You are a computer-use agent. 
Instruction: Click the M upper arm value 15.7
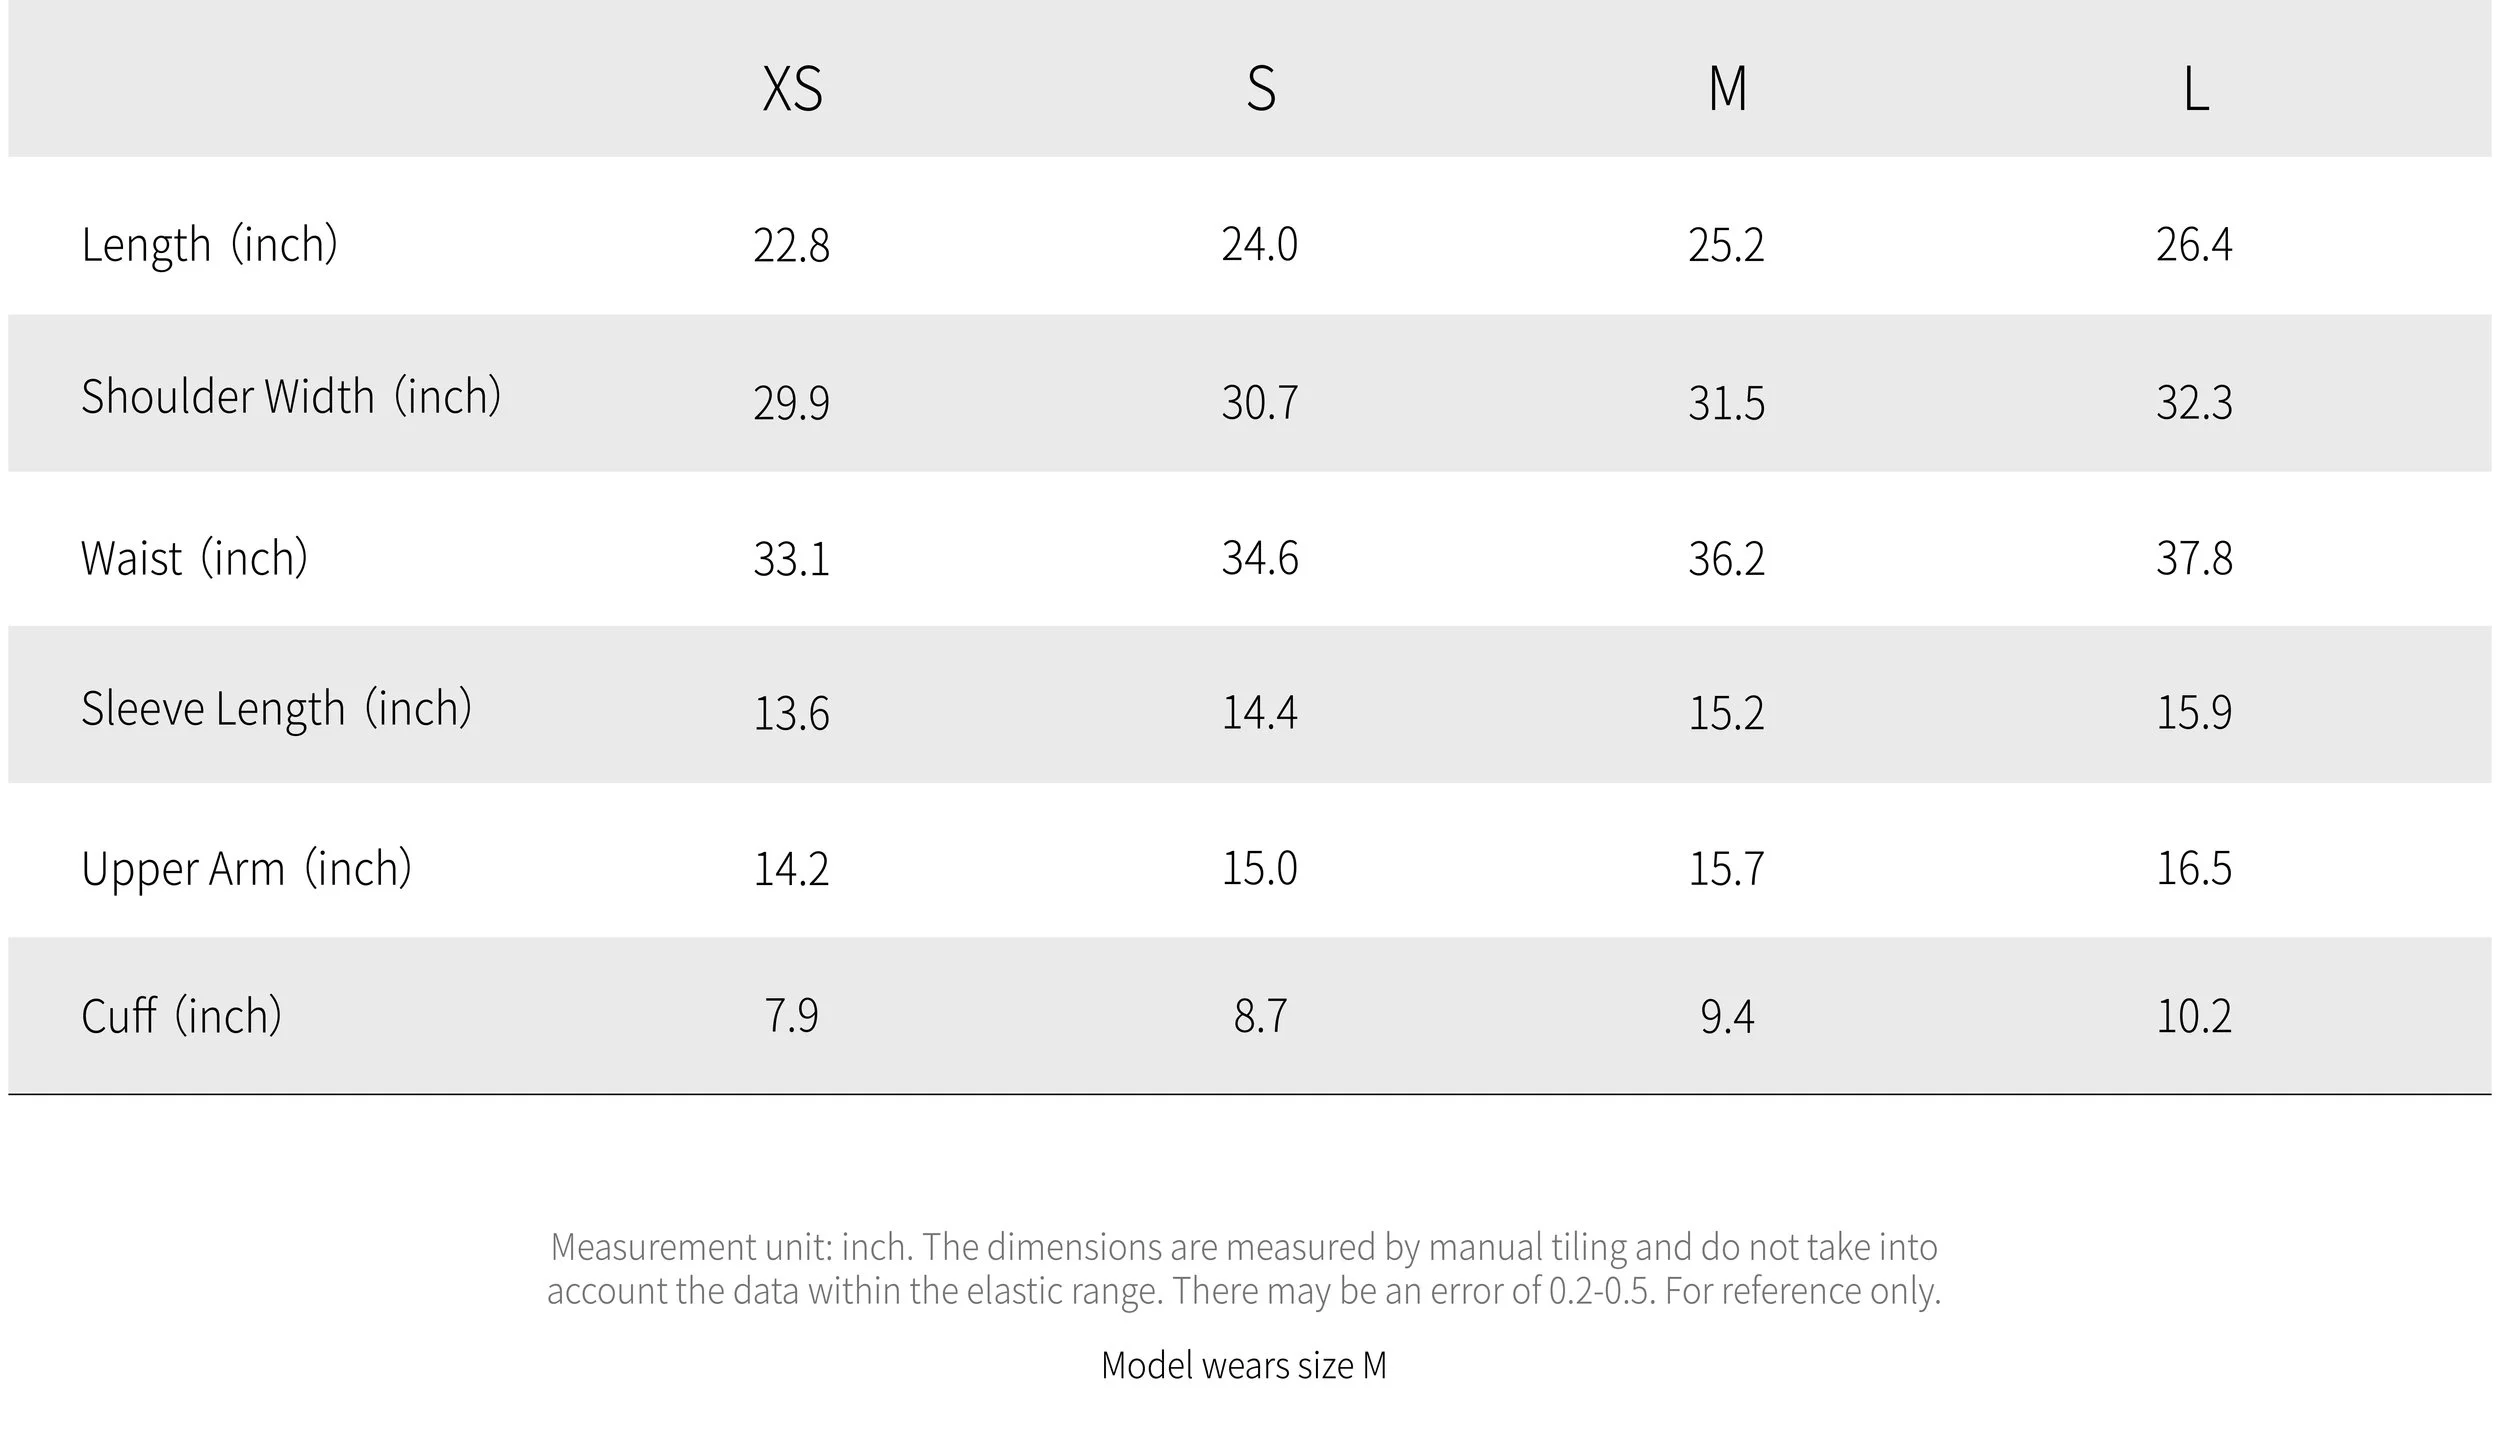coord(1726,868)
